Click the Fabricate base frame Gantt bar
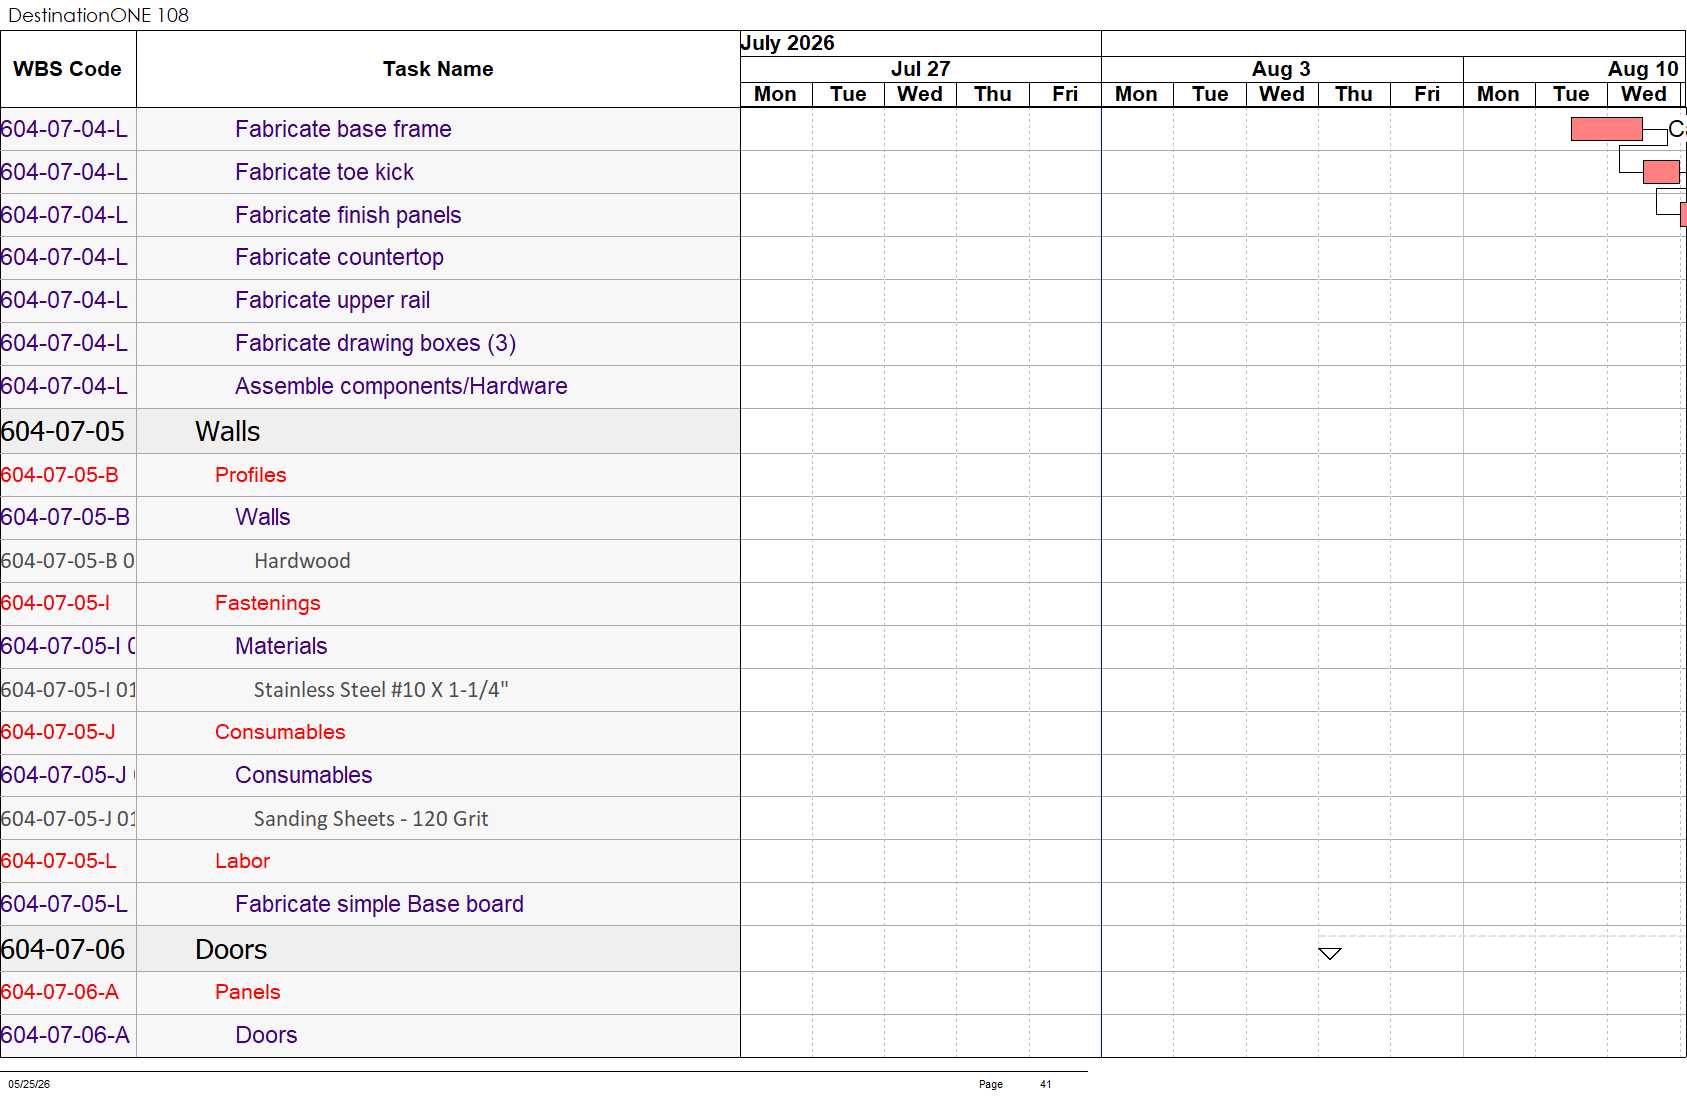 pos(1606,129)
